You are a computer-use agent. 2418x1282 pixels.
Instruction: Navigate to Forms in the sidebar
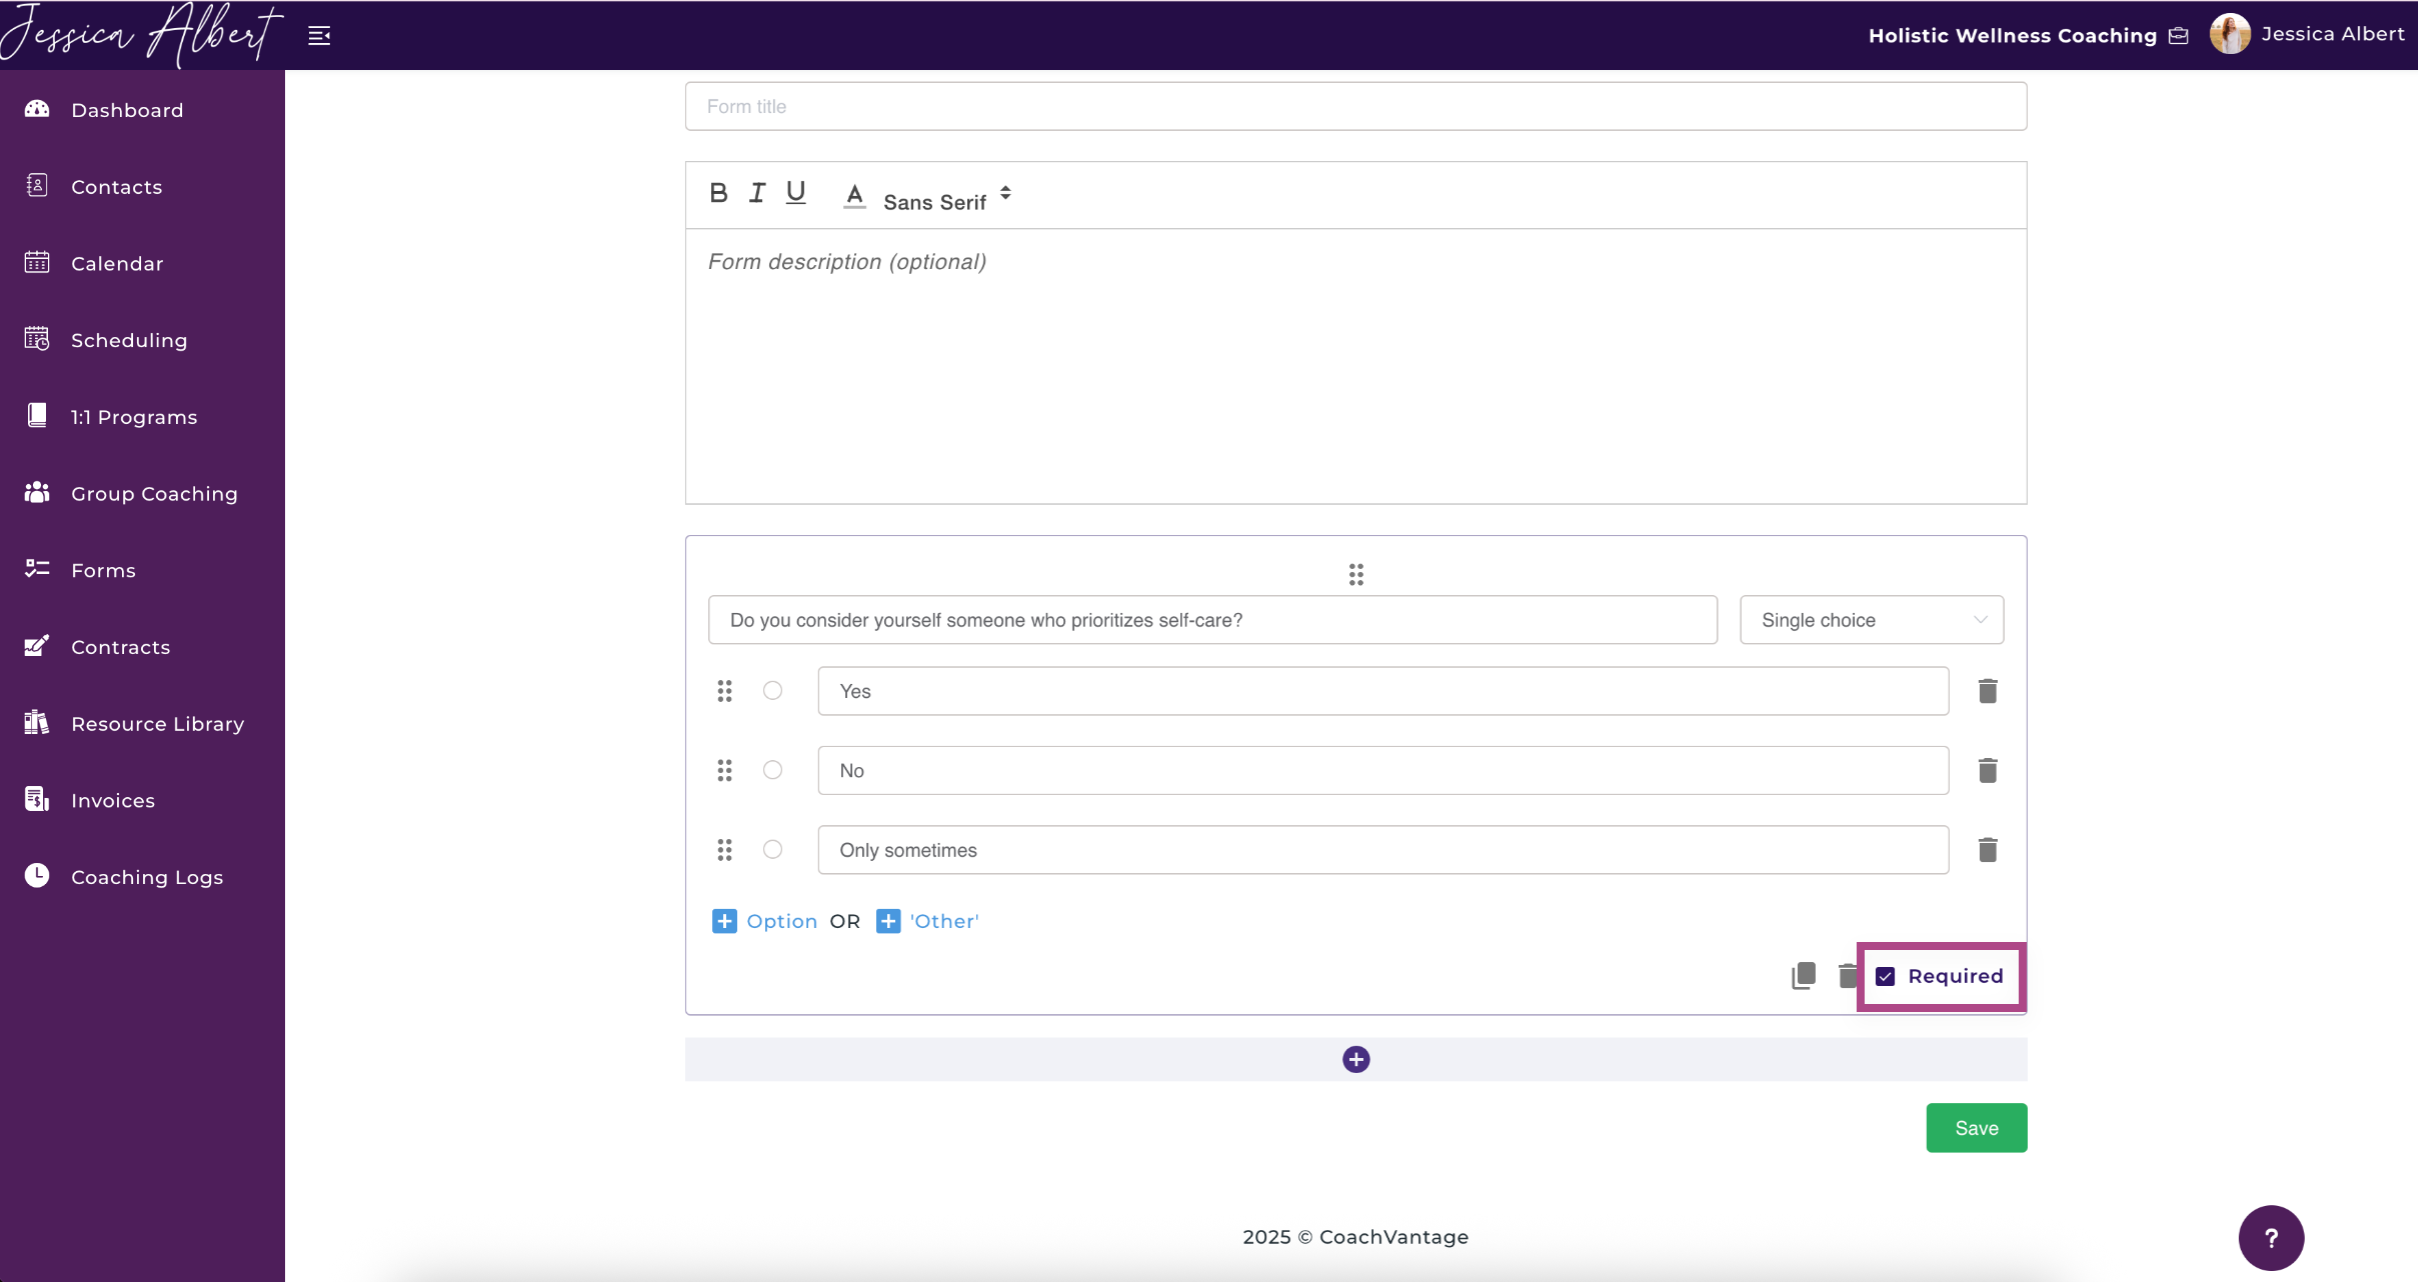coord(103,570)
